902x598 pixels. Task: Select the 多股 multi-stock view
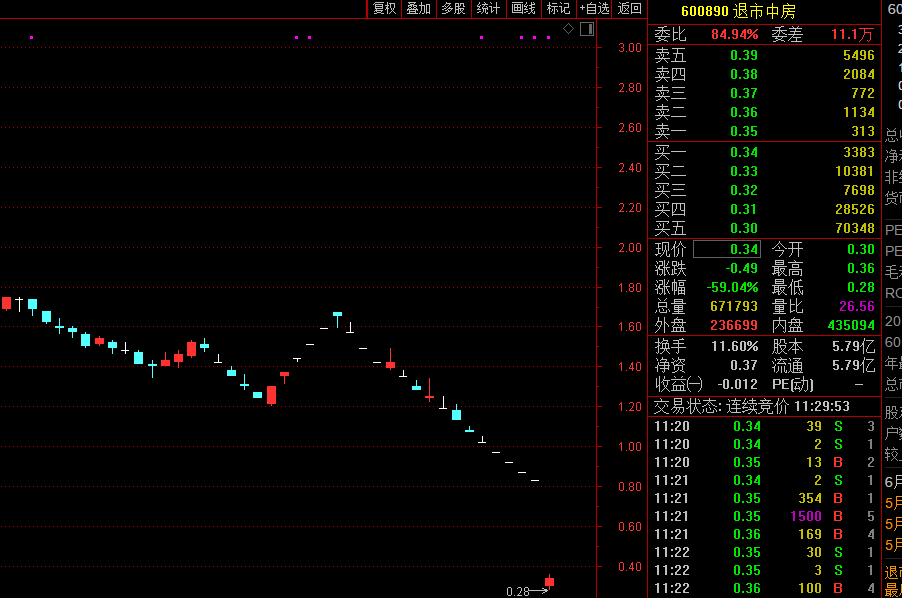click(453, 9)
